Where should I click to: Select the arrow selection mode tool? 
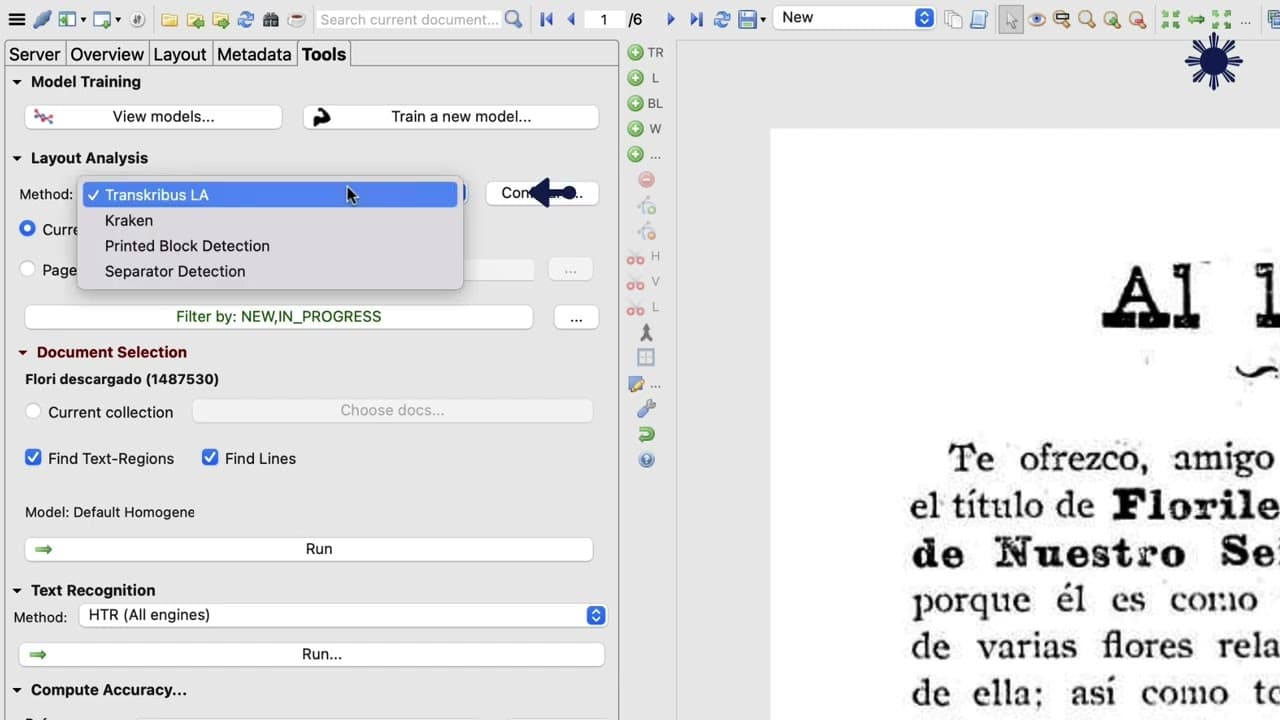pos(1011,19)
